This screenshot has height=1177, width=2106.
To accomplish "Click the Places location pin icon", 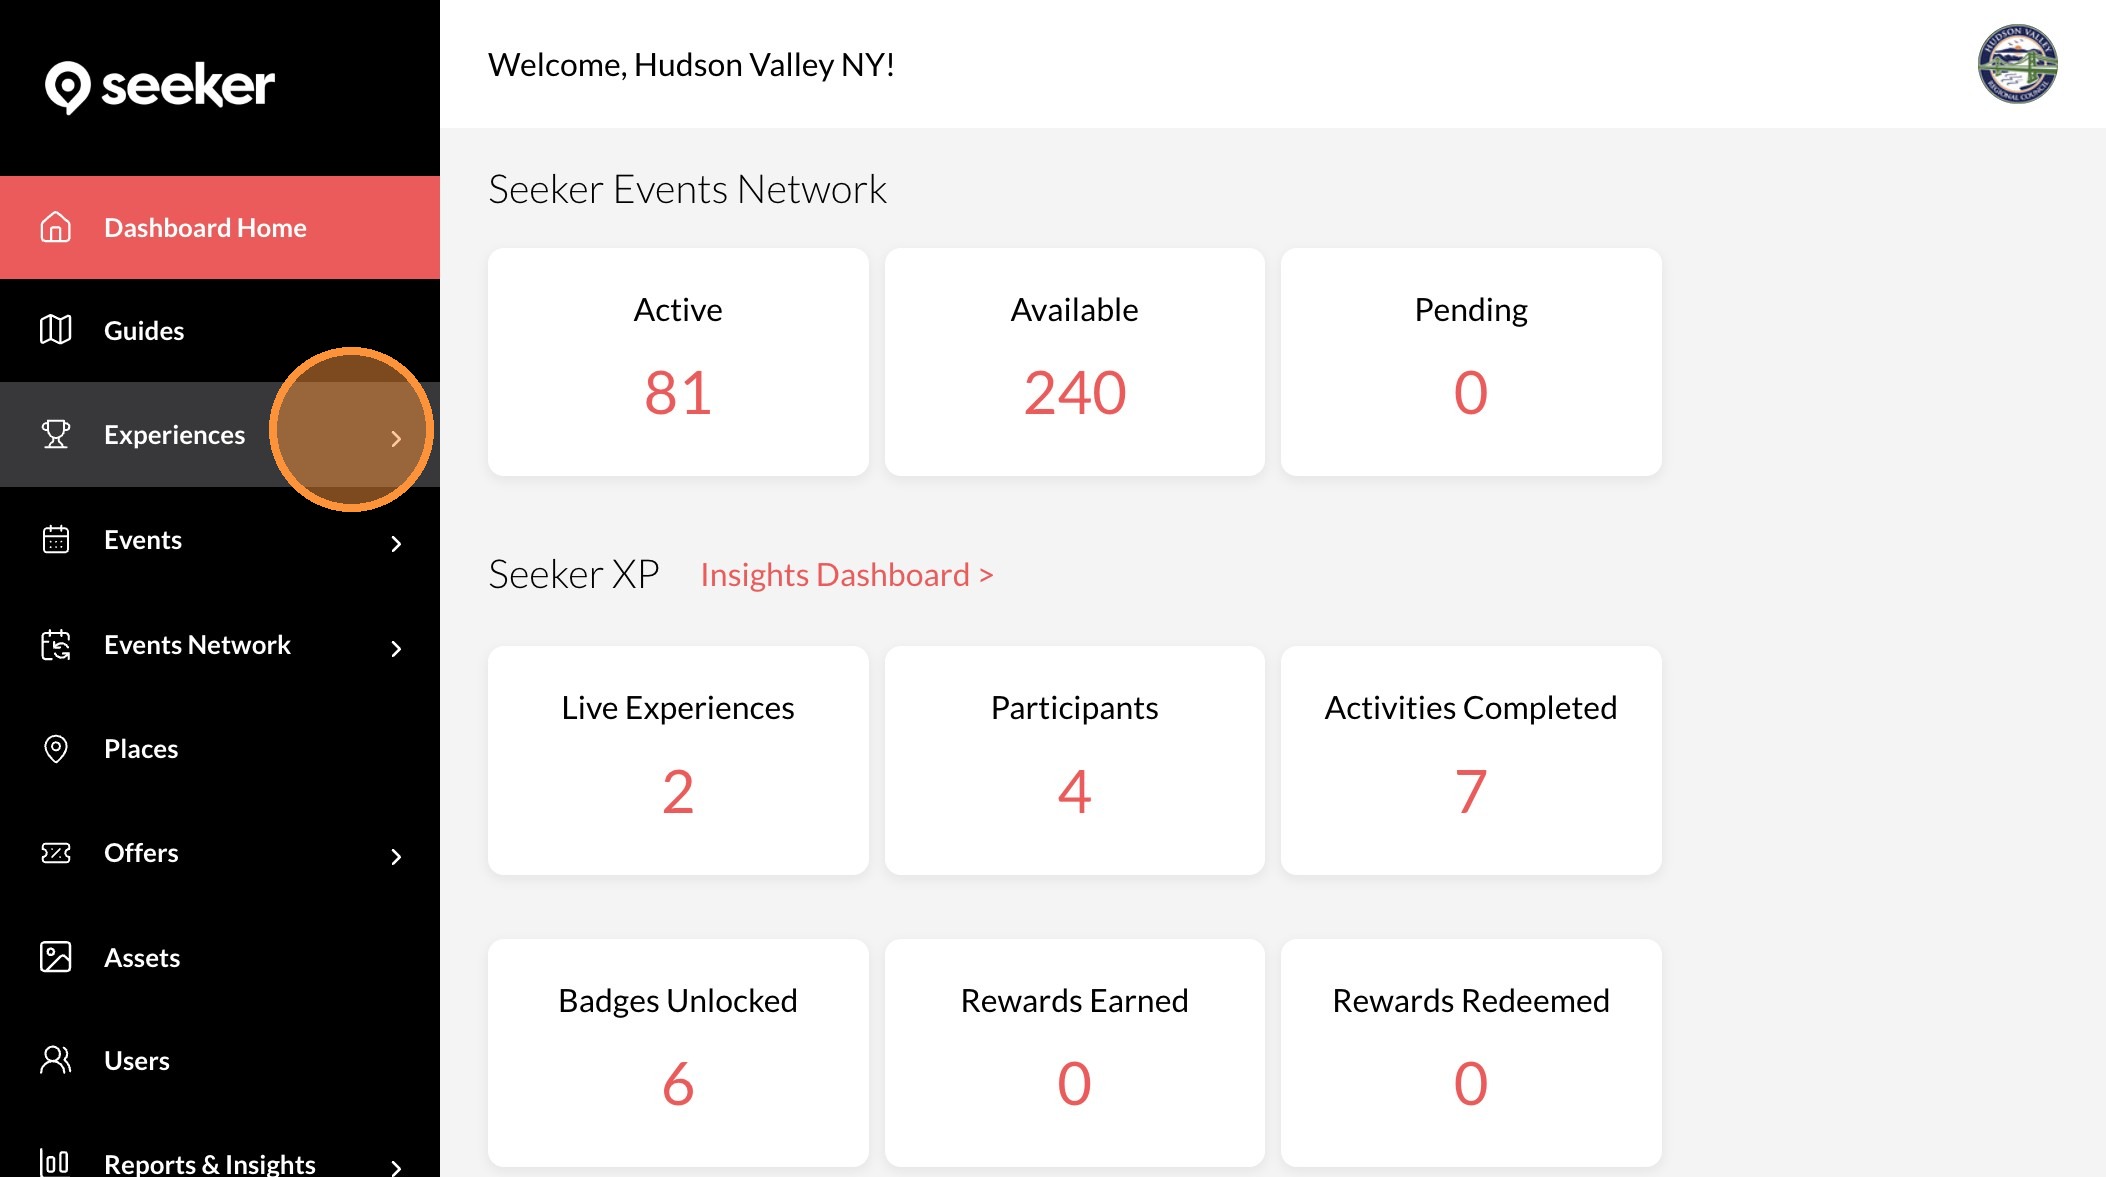I will [56, 749].
